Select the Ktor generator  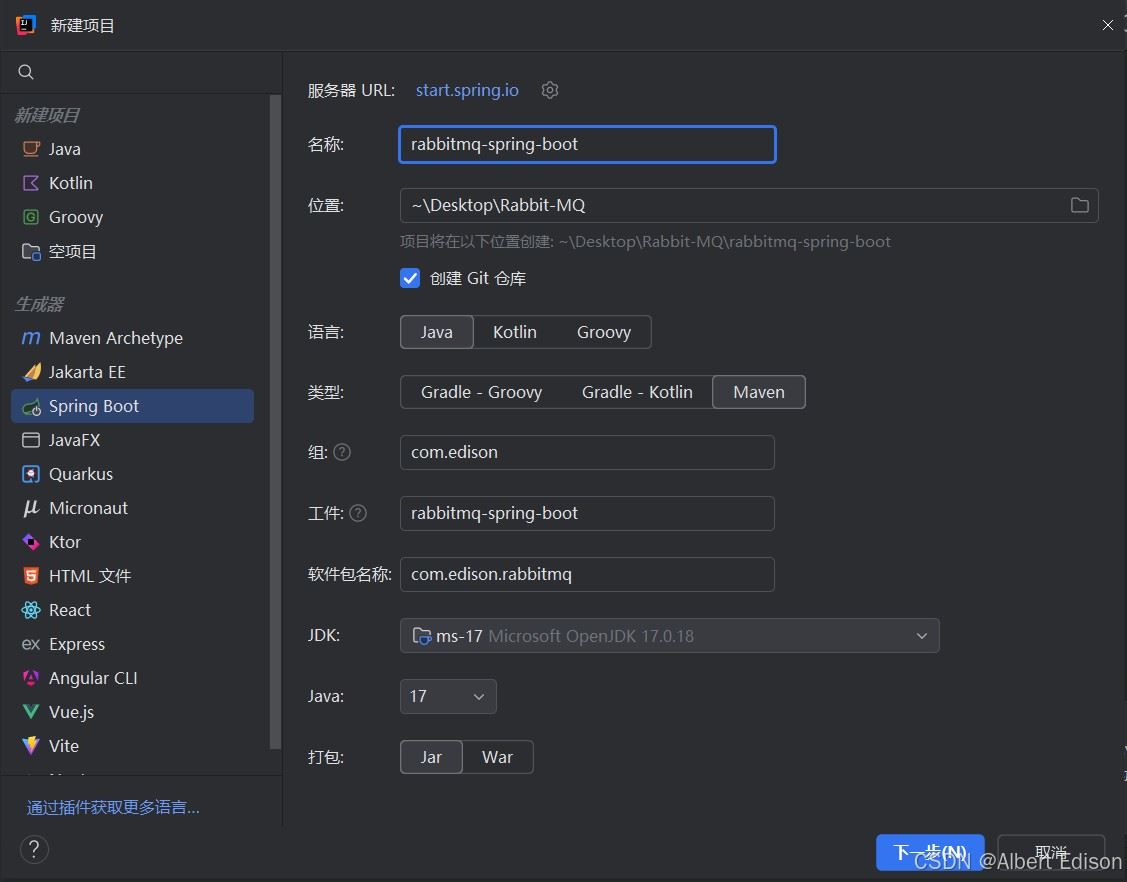coord(132,542)
